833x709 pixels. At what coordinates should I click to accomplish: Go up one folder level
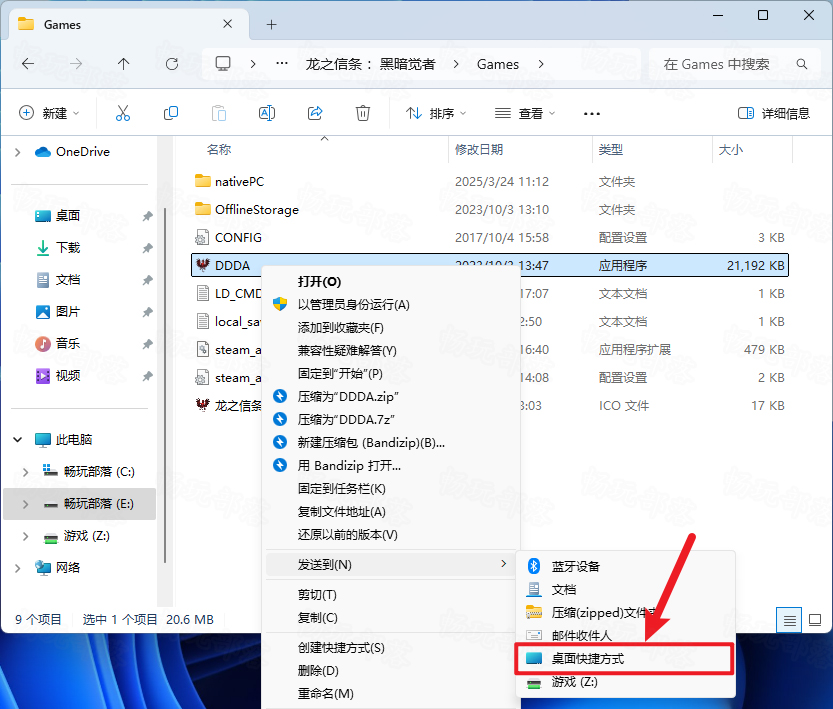(124, 64)
